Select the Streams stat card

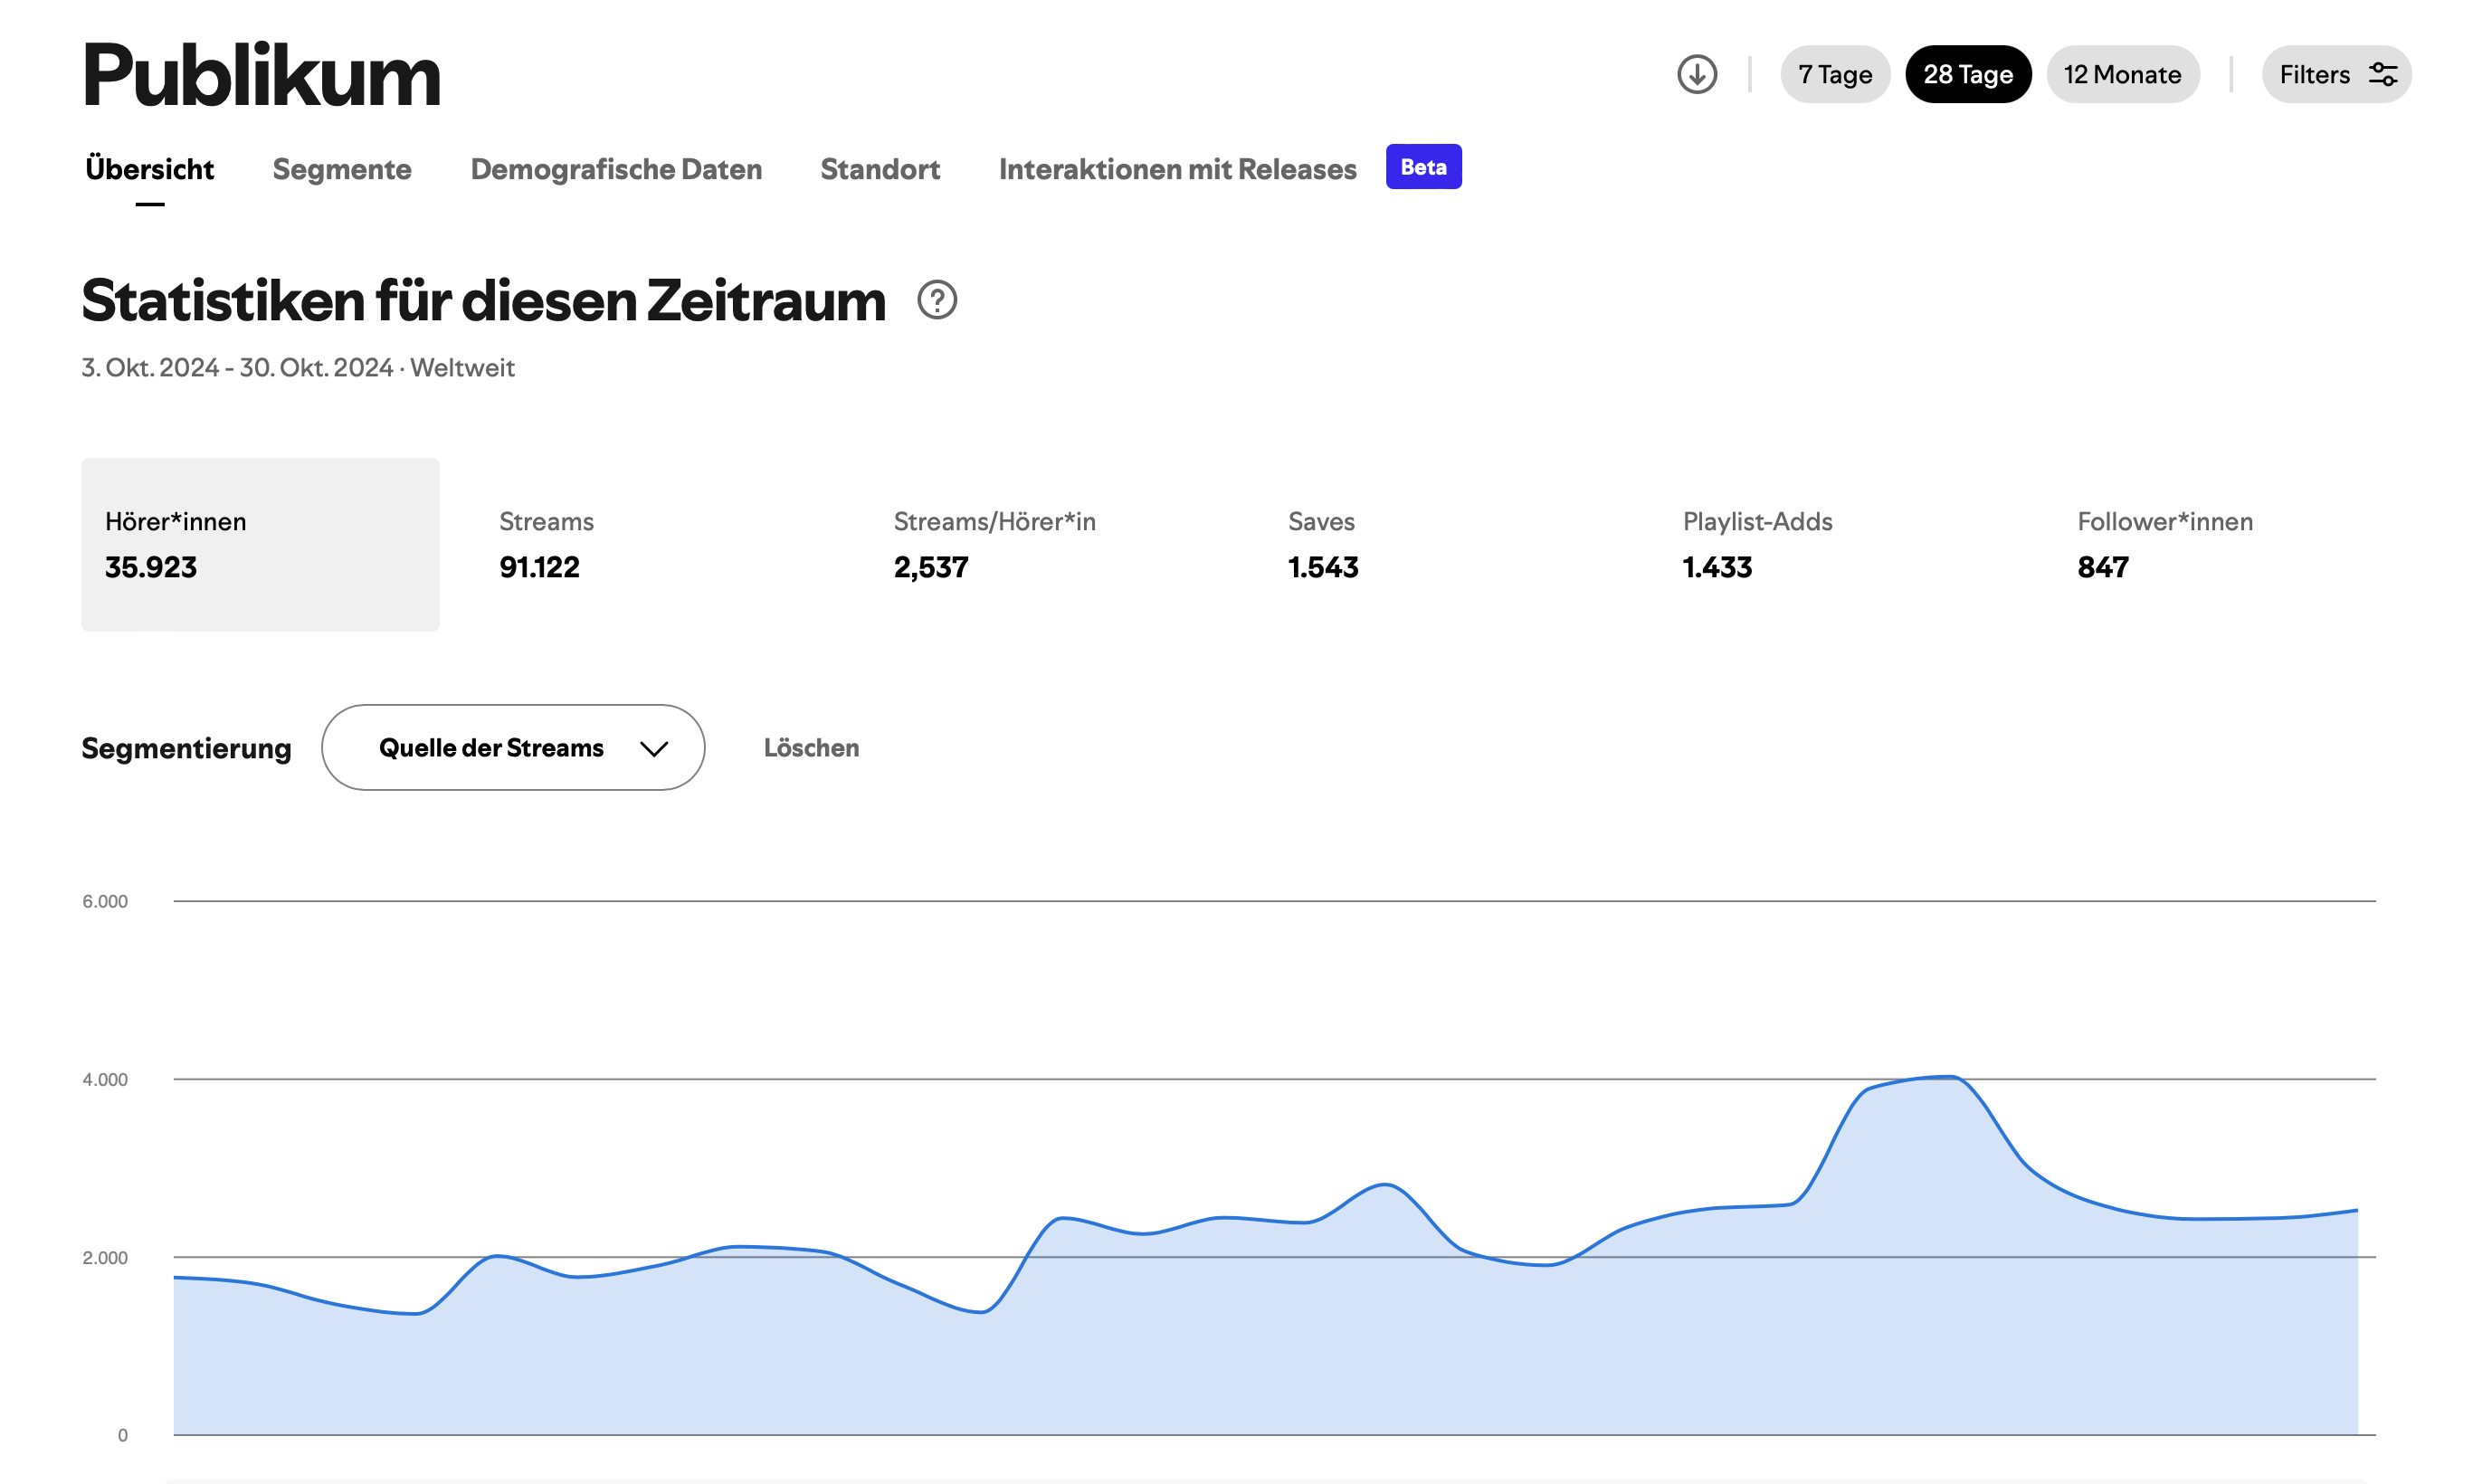coord(545,545)
